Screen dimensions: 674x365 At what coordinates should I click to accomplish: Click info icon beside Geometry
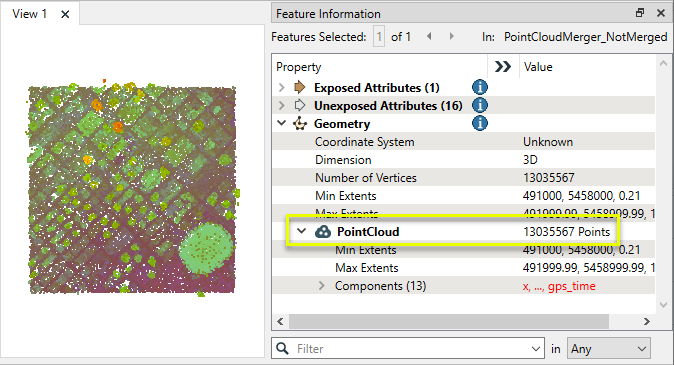(x=480, y=123)
